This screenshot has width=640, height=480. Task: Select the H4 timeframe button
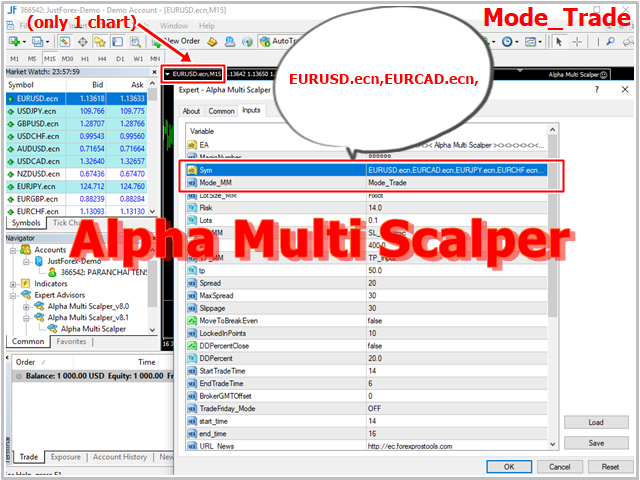(102, 59)
